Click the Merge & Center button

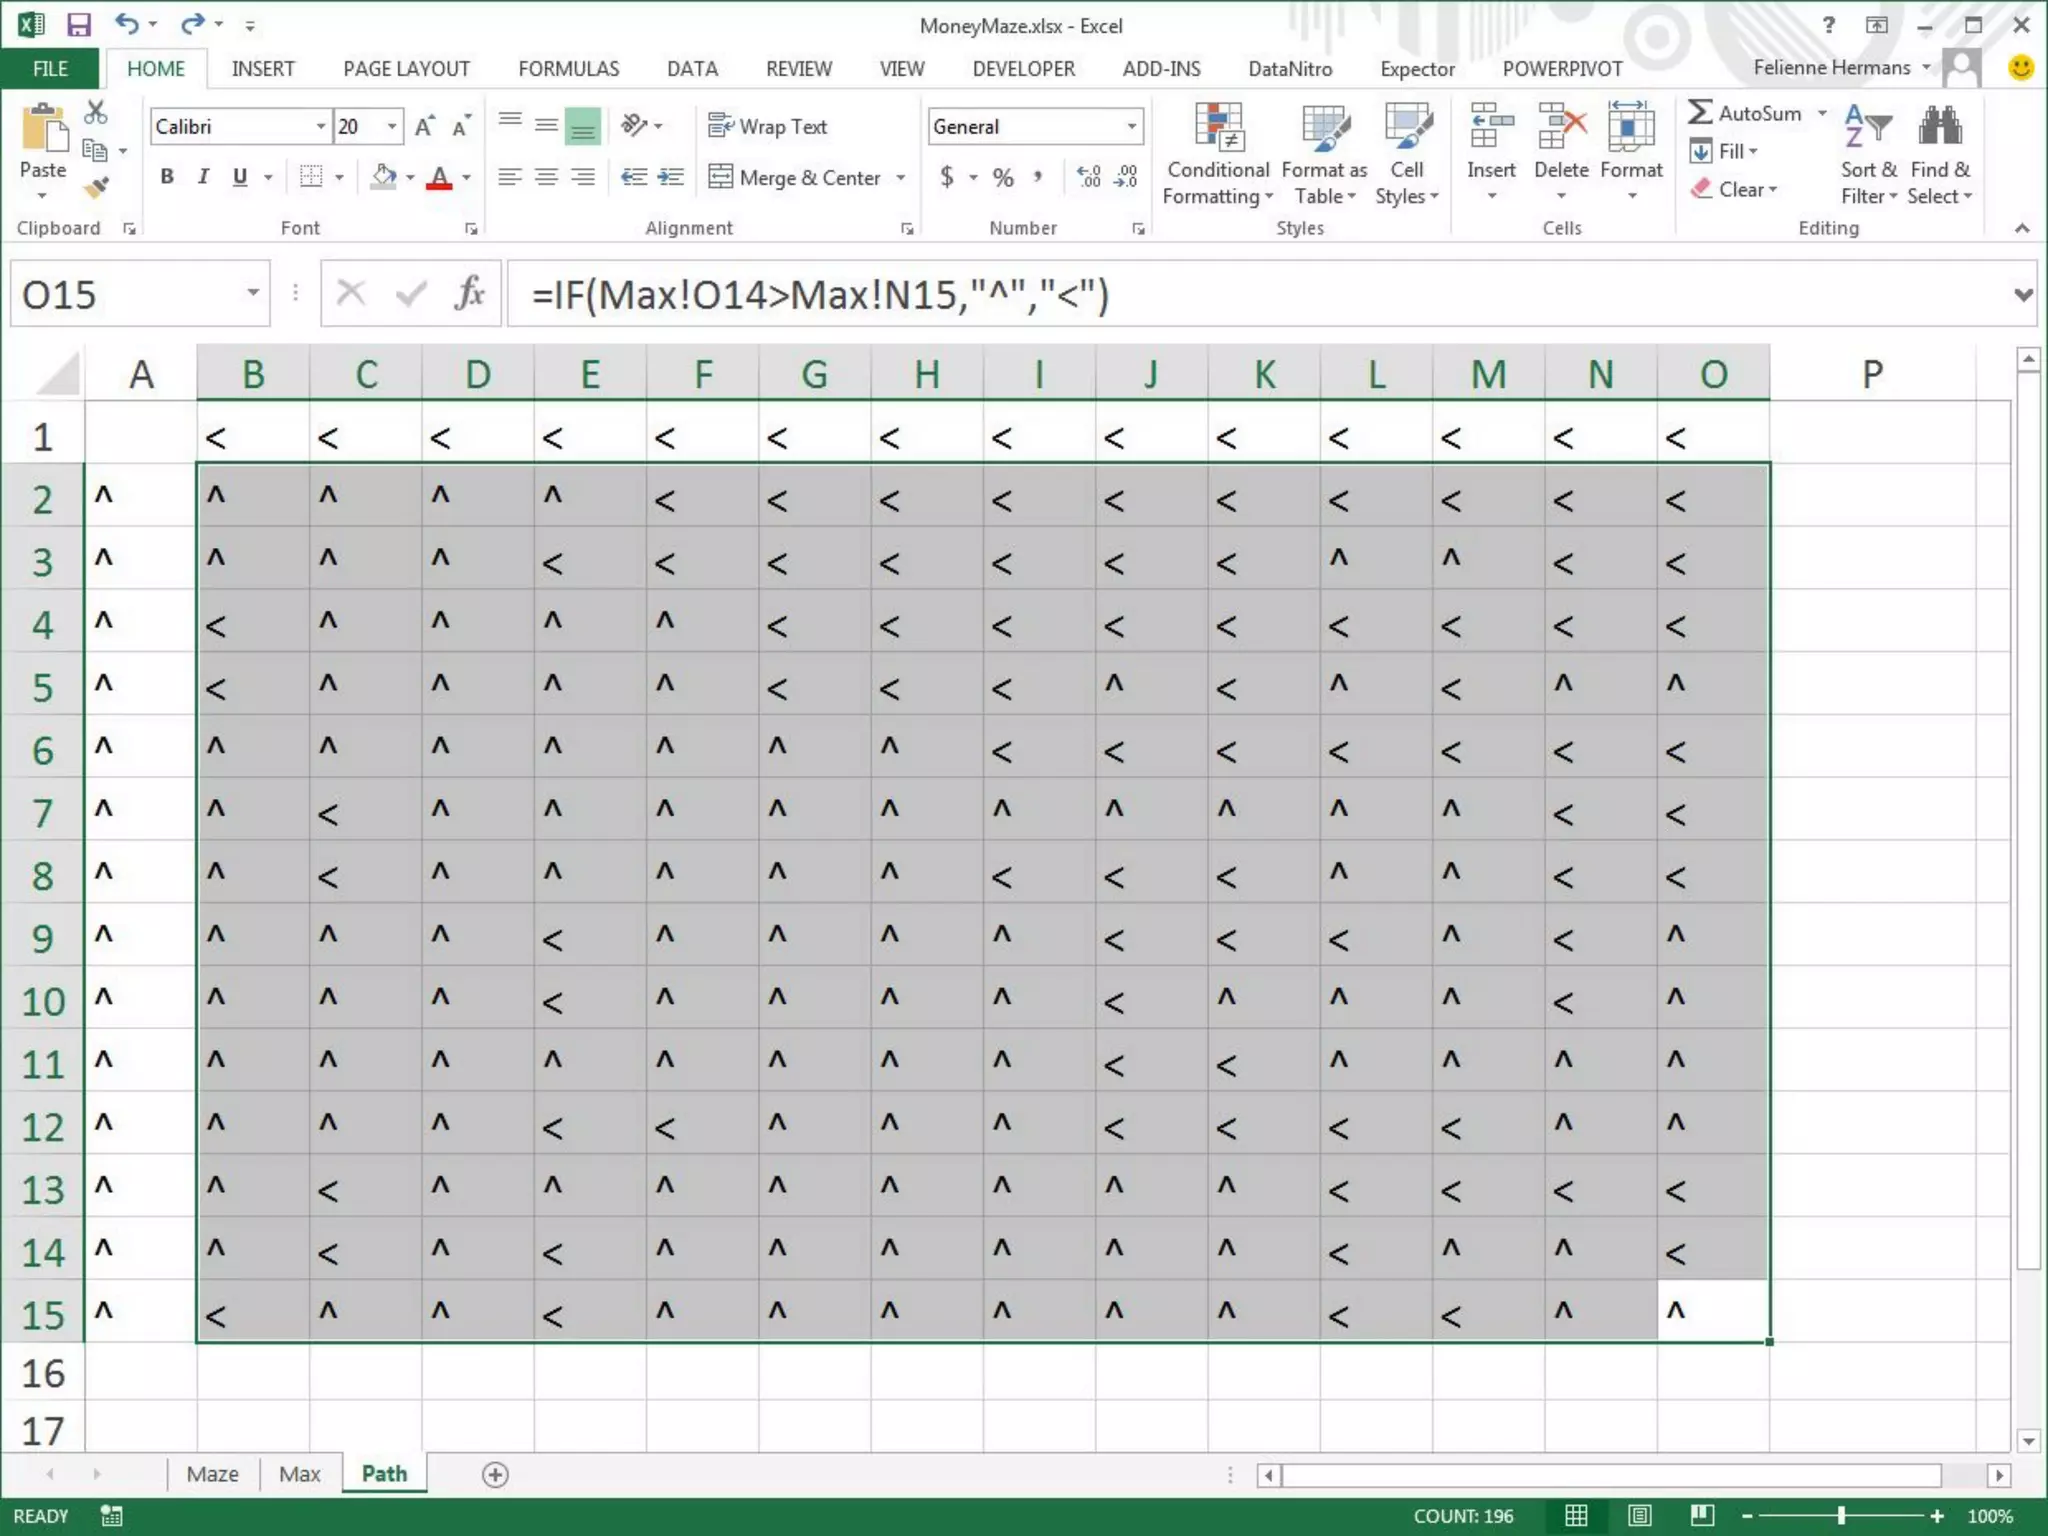click(796, 178)
